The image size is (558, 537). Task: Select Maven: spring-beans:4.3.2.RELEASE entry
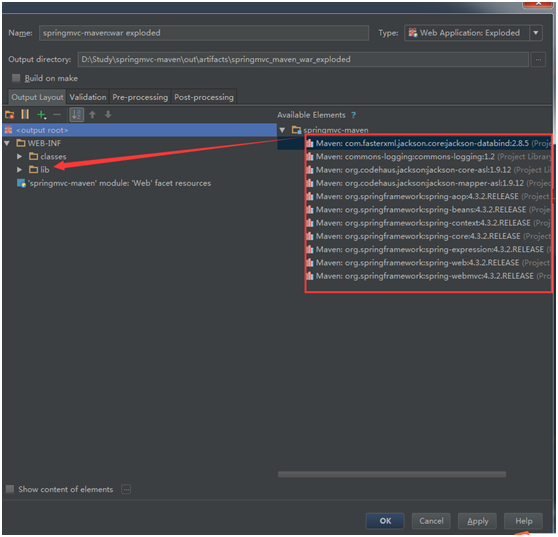(428, 210)
